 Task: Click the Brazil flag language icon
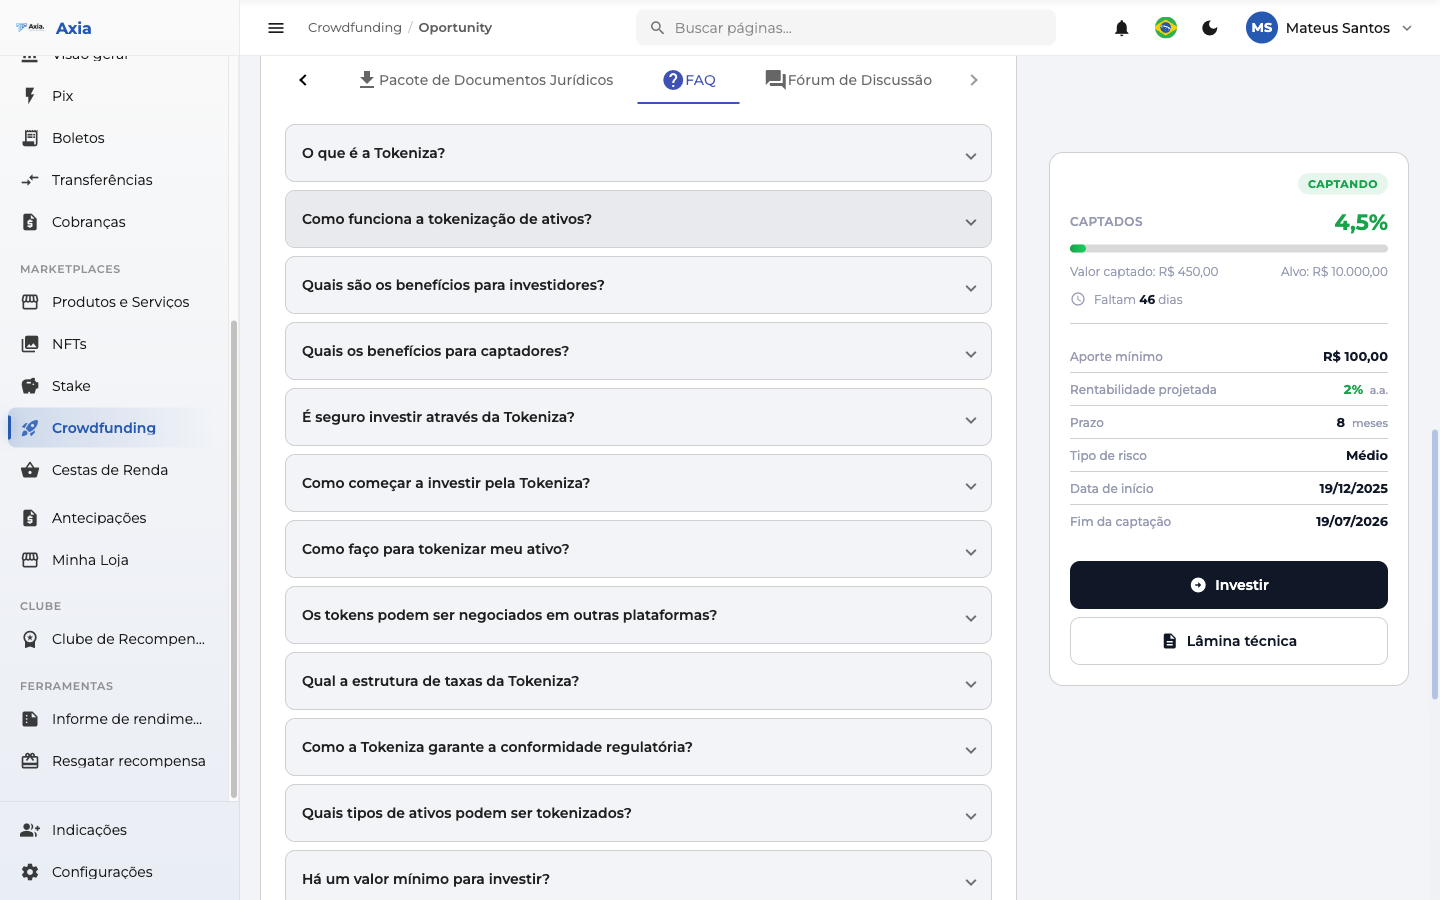point(1166,28)
